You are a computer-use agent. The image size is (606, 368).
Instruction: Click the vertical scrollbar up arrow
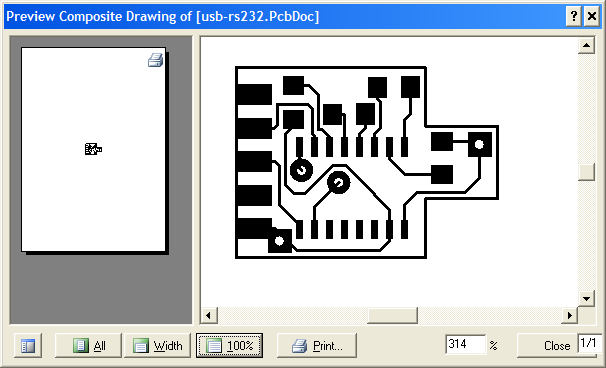(x=586, y=45)
